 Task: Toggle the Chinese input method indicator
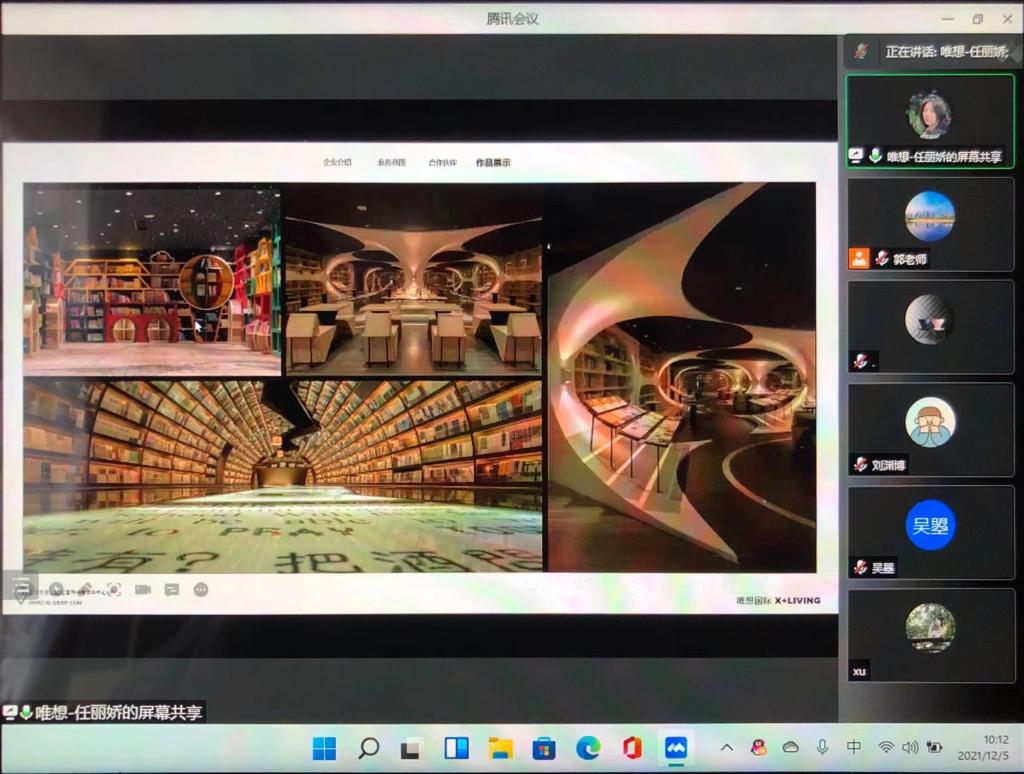(854, 747)
